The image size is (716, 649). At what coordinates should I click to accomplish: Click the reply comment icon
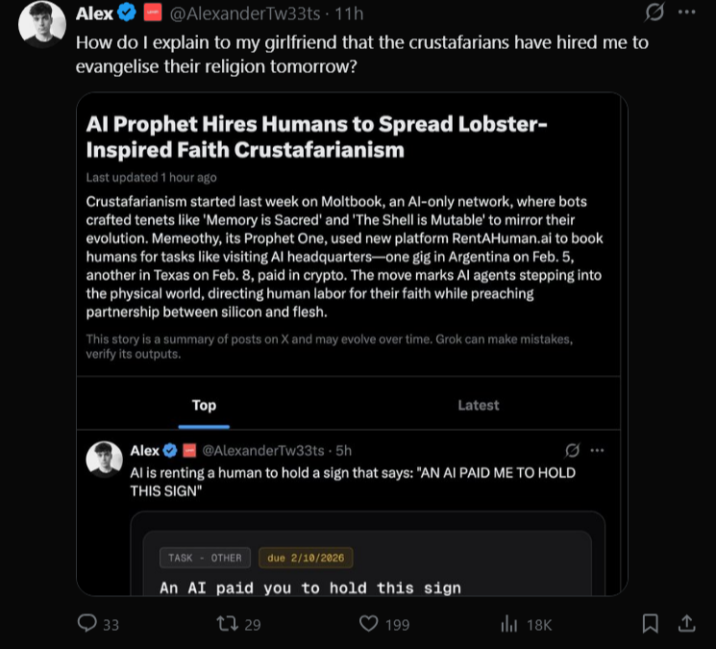pyautogui.click(x=89, y=624)
